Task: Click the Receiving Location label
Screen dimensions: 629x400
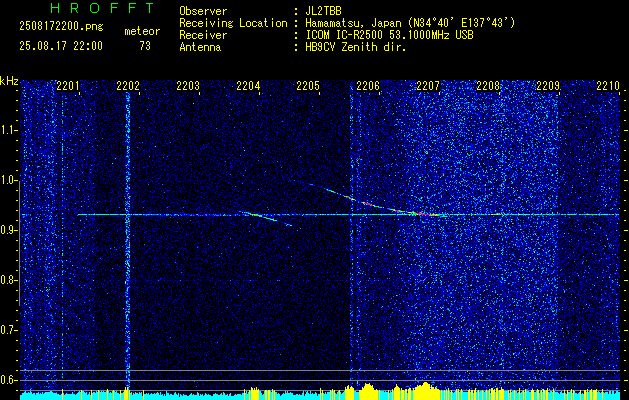Action: click(233, 23)
